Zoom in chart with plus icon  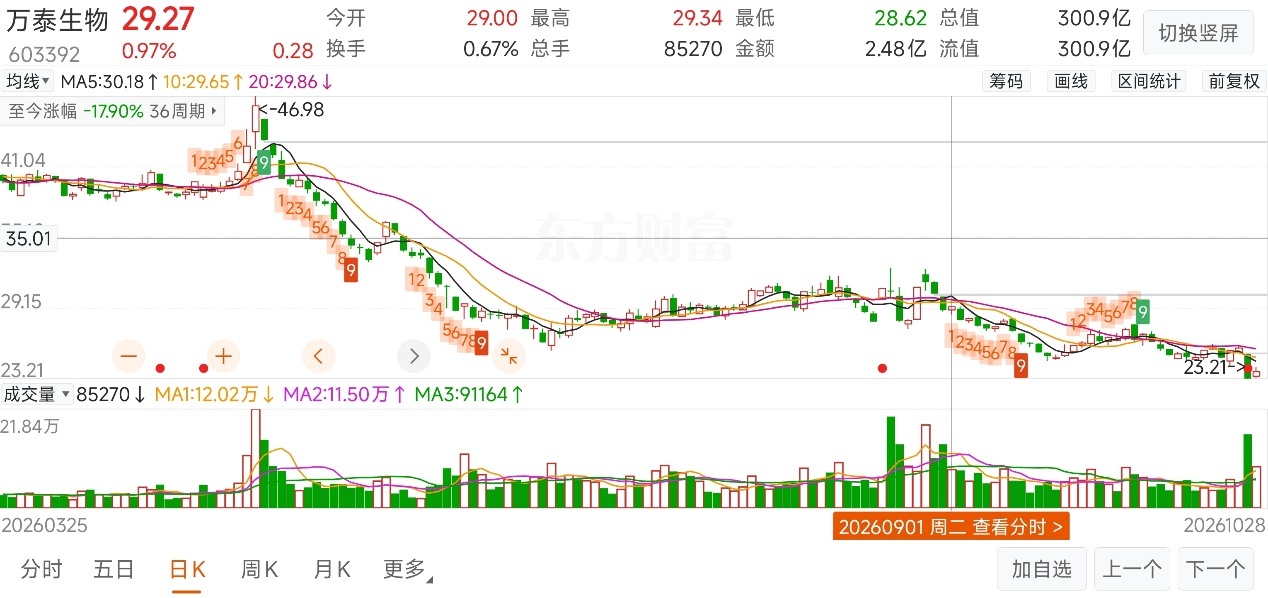[x=223, y=355]
